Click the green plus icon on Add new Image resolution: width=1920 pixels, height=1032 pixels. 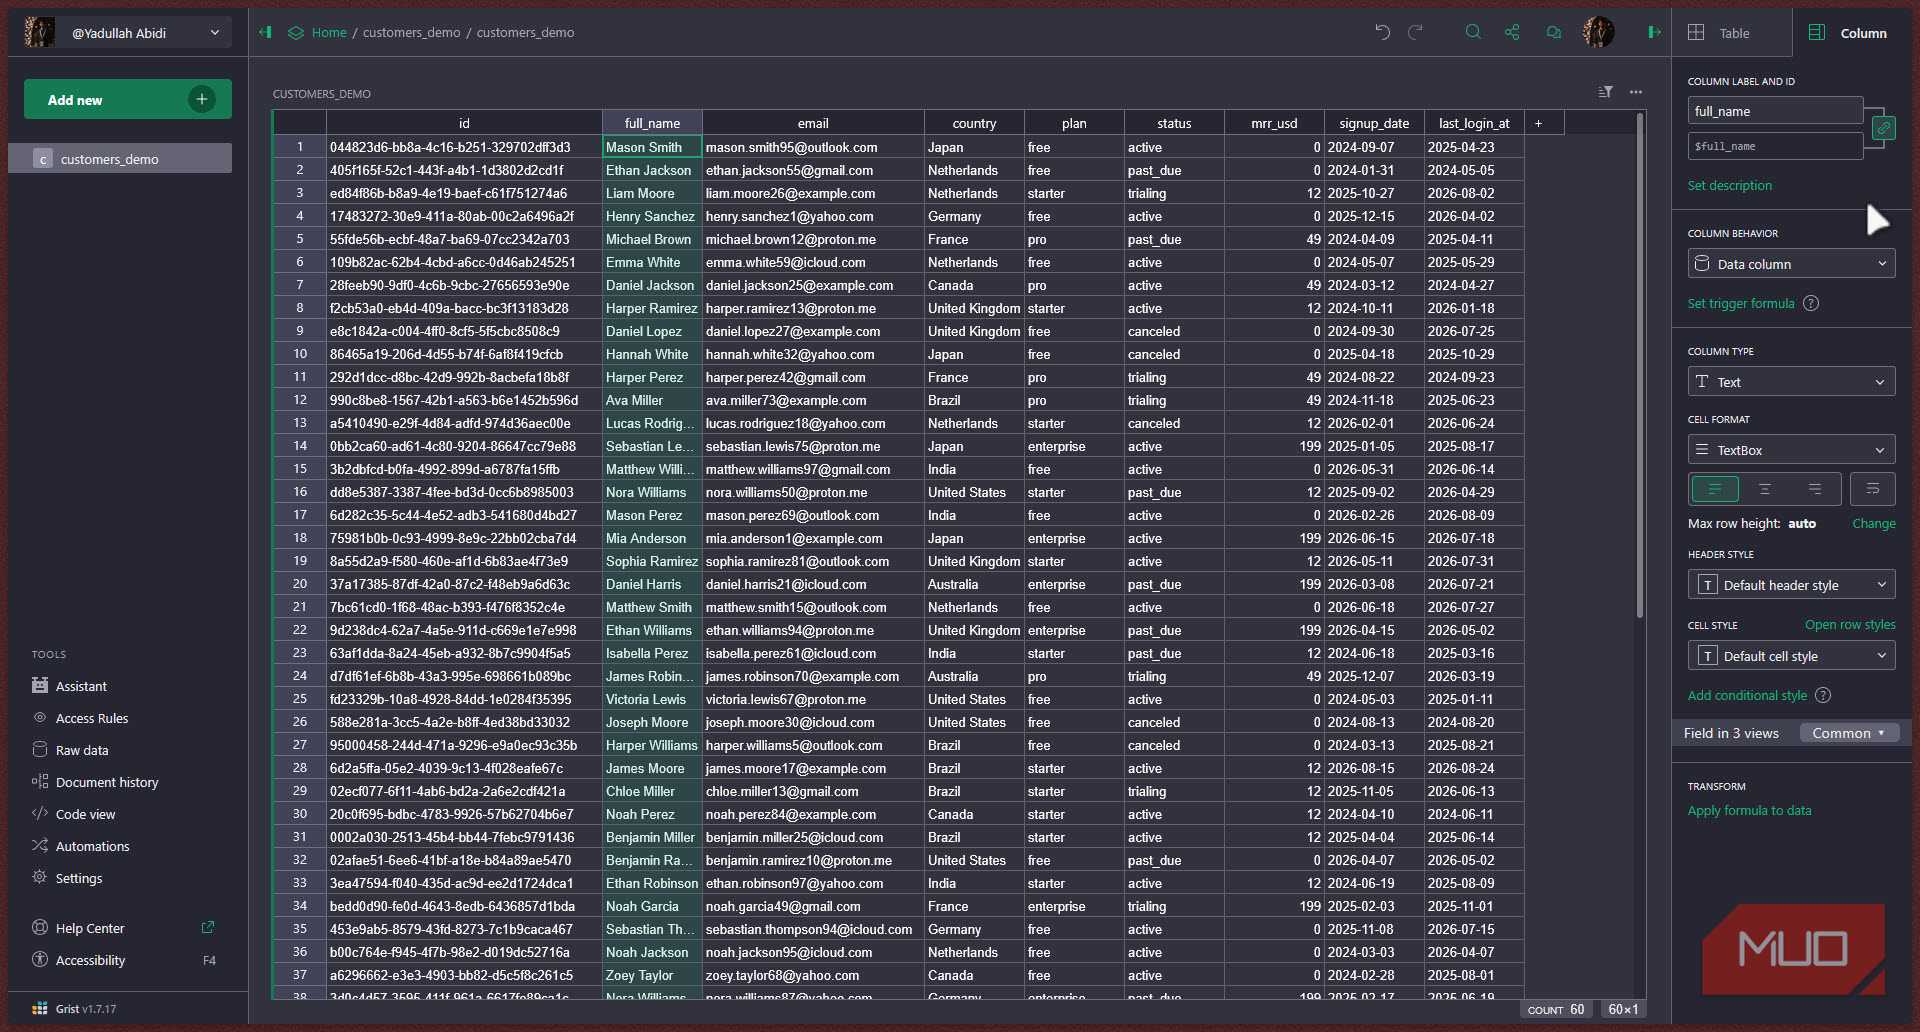coord(202,99)
